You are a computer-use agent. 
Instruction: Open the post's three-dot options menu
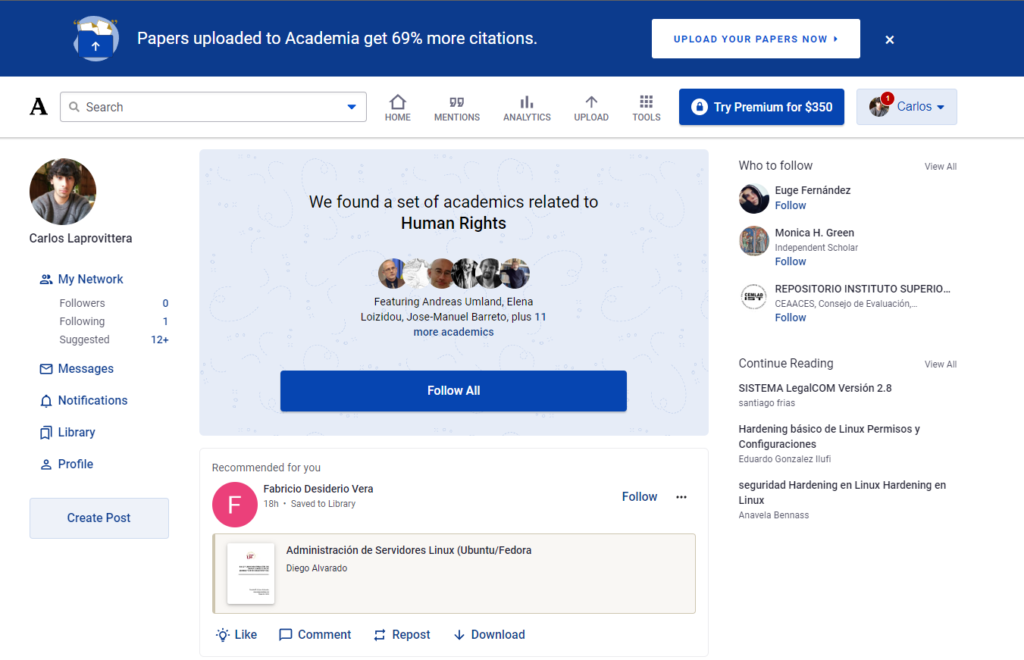(x=681, y=497)
